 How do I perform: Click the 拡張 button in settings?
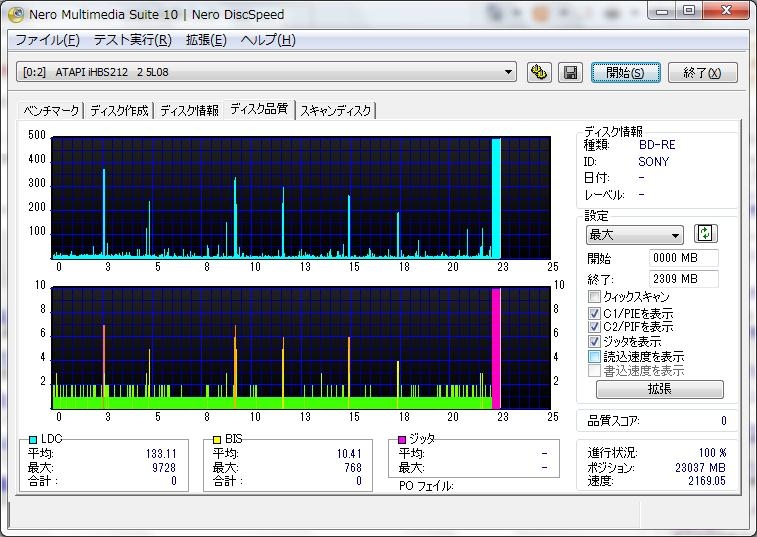tap(660, 389)
